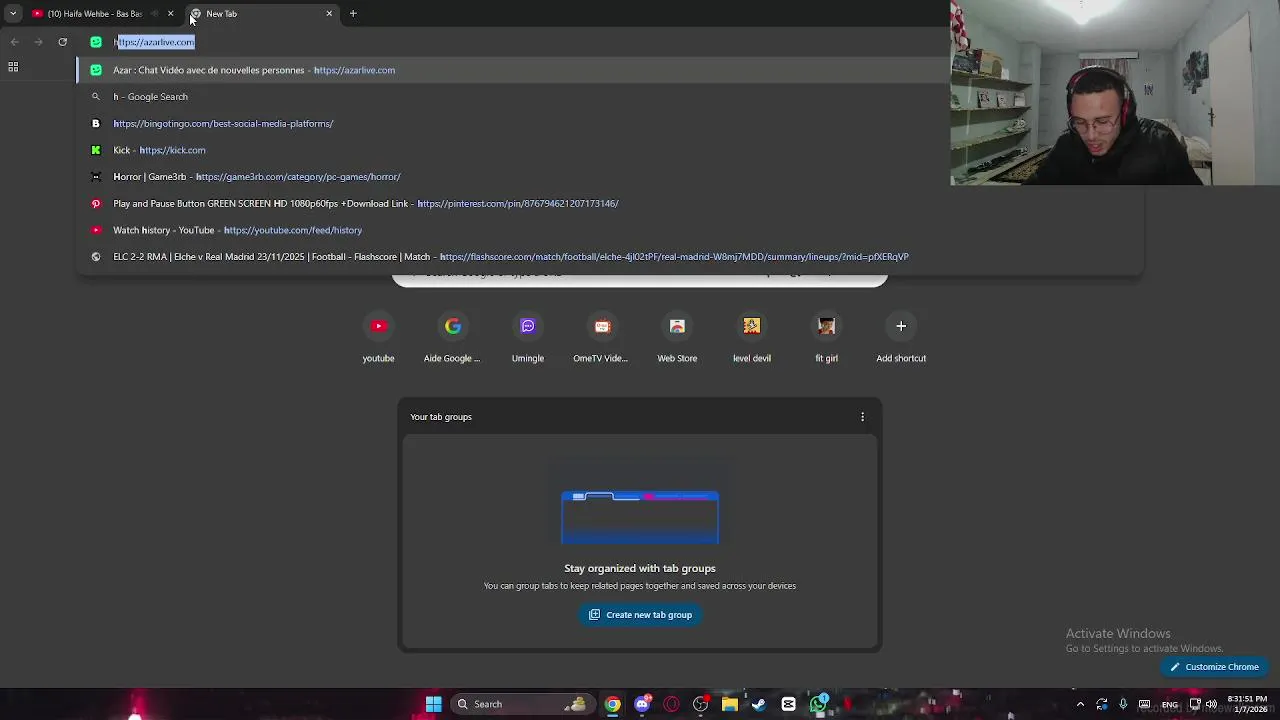Show hidden system tray icons chevron

click(x=1080, y=704)
